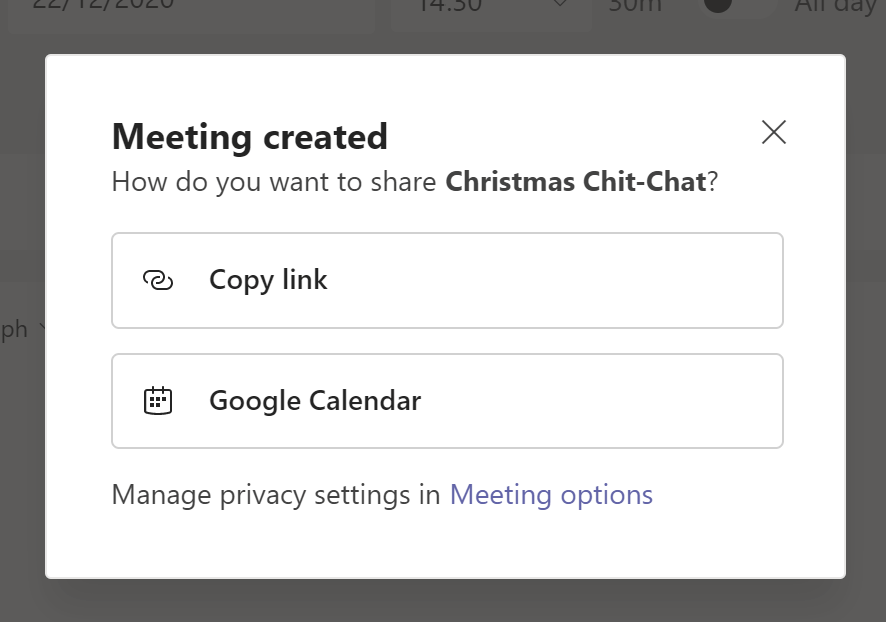Click the "All day" text label

[x=836, y=7]
